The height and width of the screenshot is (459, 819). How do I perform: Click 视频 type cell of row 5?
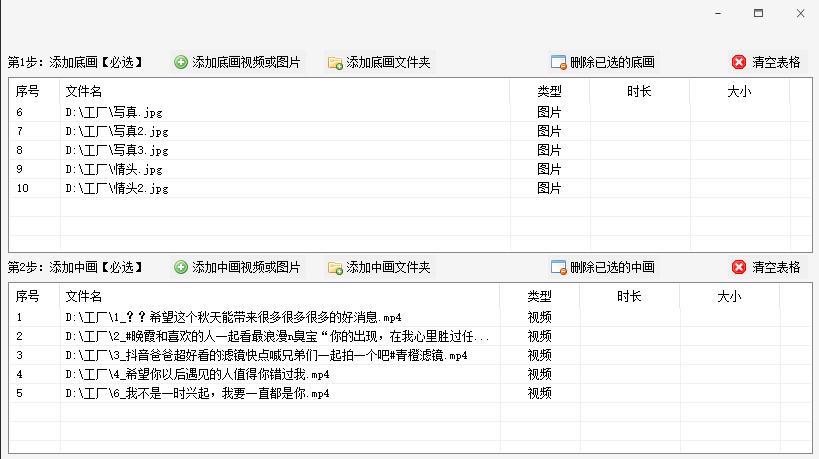(540, 393)
